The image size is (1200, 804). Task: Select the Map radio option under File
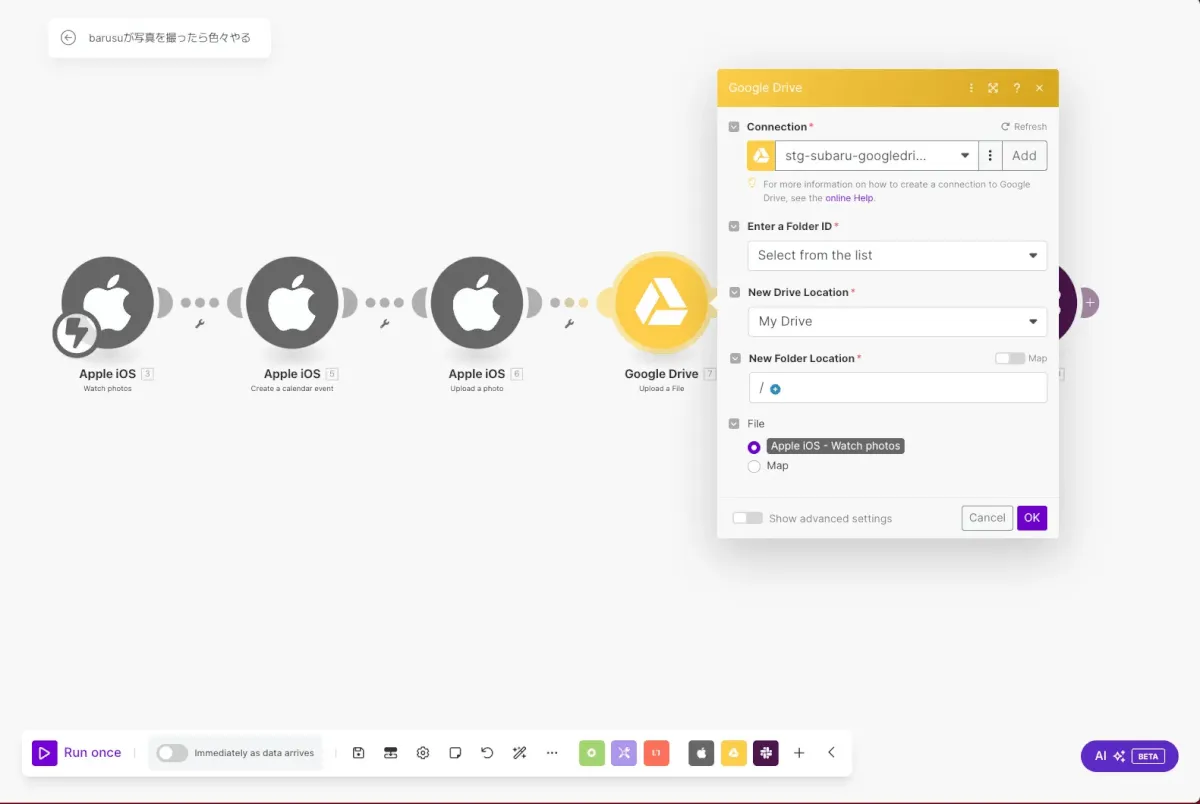click(x=754, y=466)
